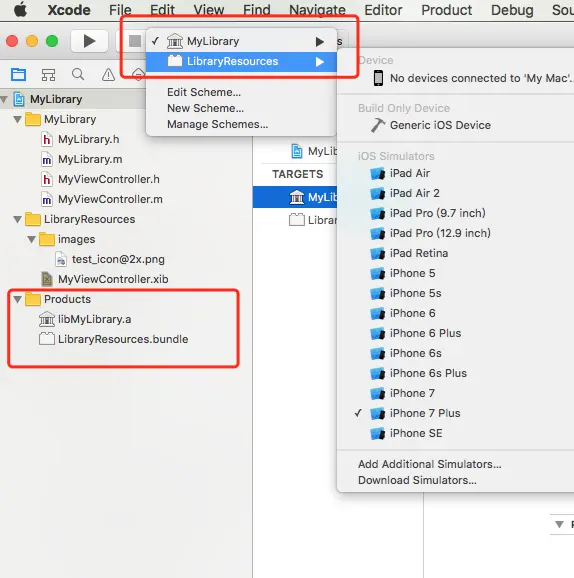Screen dimensions: 574x578
Task: Click the iPhone SE simulator icon
Action: click(x=378, y=434)
